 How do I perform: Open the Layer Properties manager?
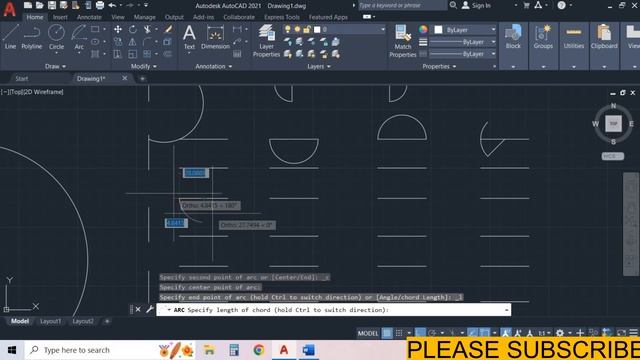pyautogui.click(x=266, y=40)
